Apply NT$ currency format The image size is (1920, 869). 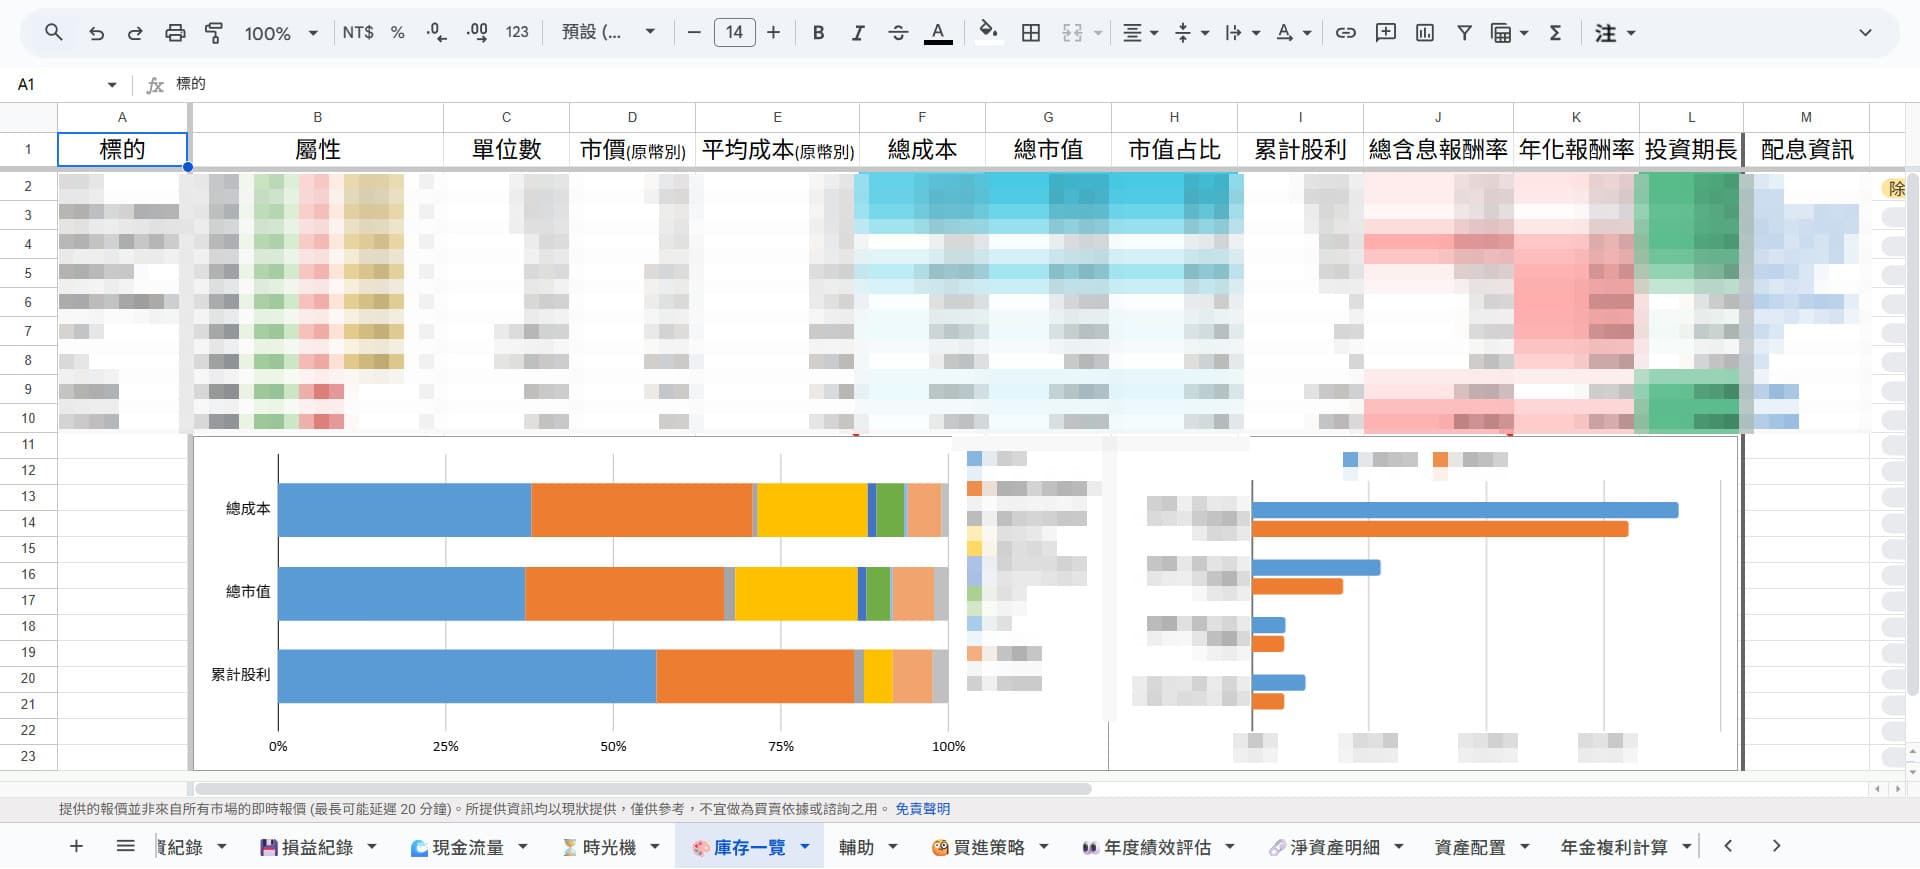[358, 33]
